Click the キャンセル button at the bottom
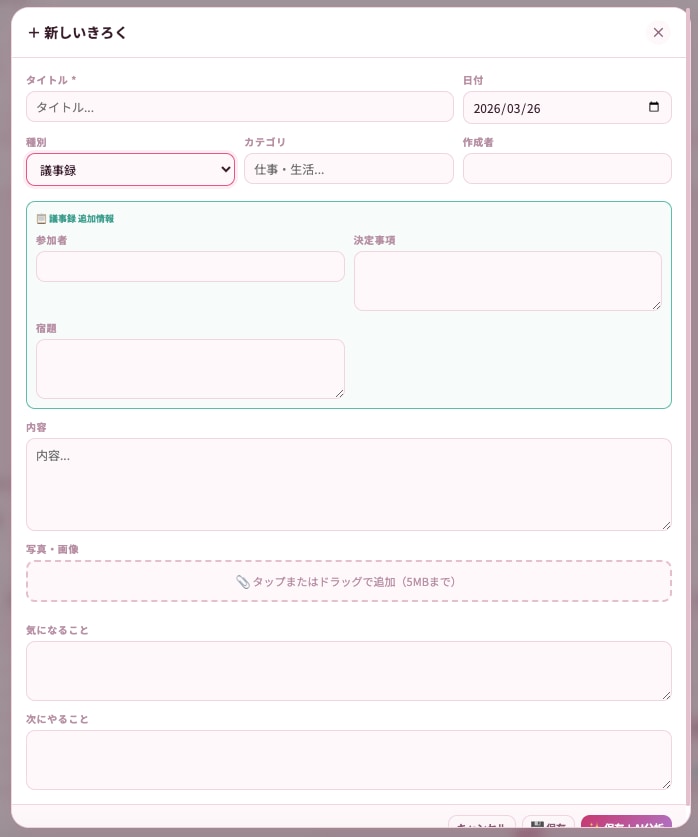698x837 pixels. [x=482, y=823]
